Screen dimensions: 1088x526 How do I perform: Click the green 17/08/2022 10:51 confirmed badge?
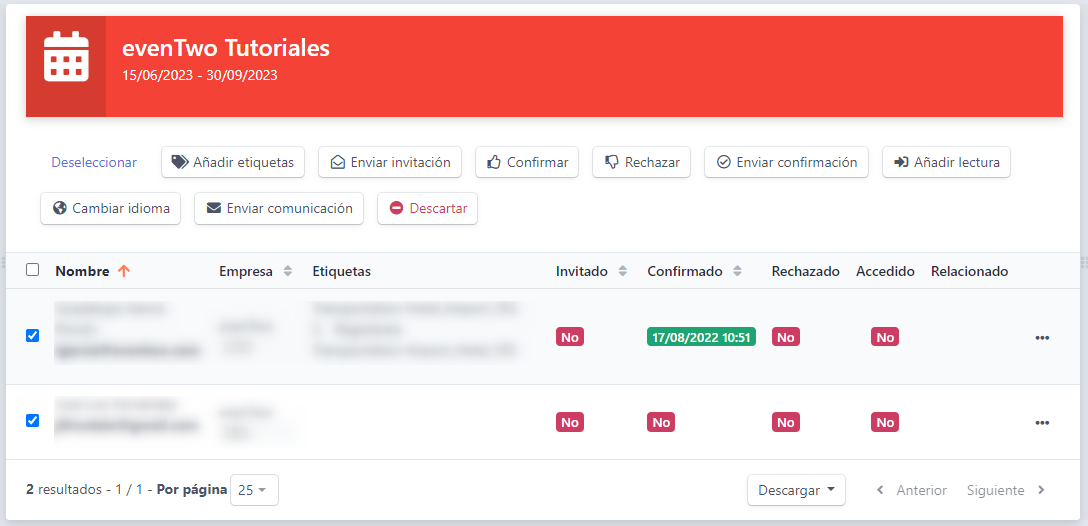[x=701, y=337]
